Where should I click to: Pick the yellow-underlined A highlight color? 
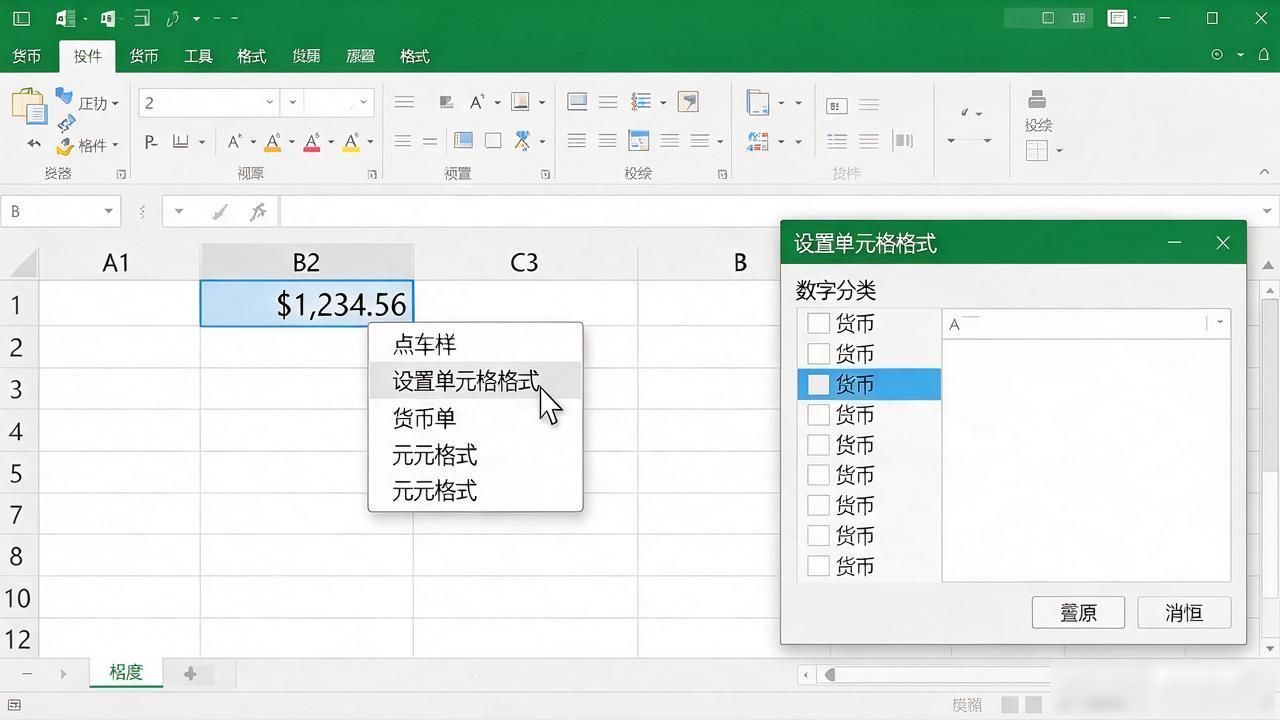tap(351, 142)
